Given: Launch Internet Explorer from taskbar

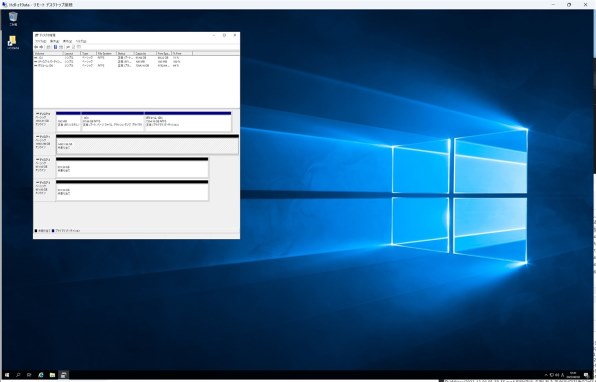Looking at the screenshot, I should (x=41, y=375).
